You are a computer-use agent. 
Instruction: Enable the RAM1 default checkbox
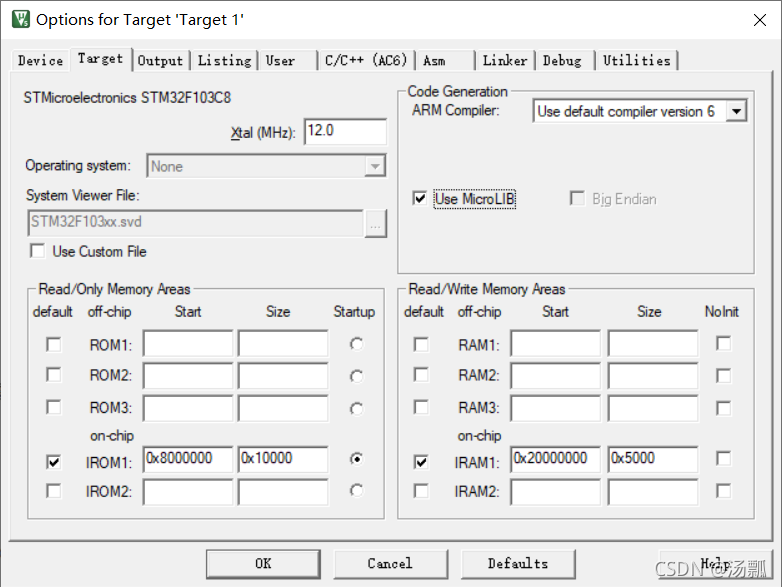pyautogui.click(x=421, y=344)
